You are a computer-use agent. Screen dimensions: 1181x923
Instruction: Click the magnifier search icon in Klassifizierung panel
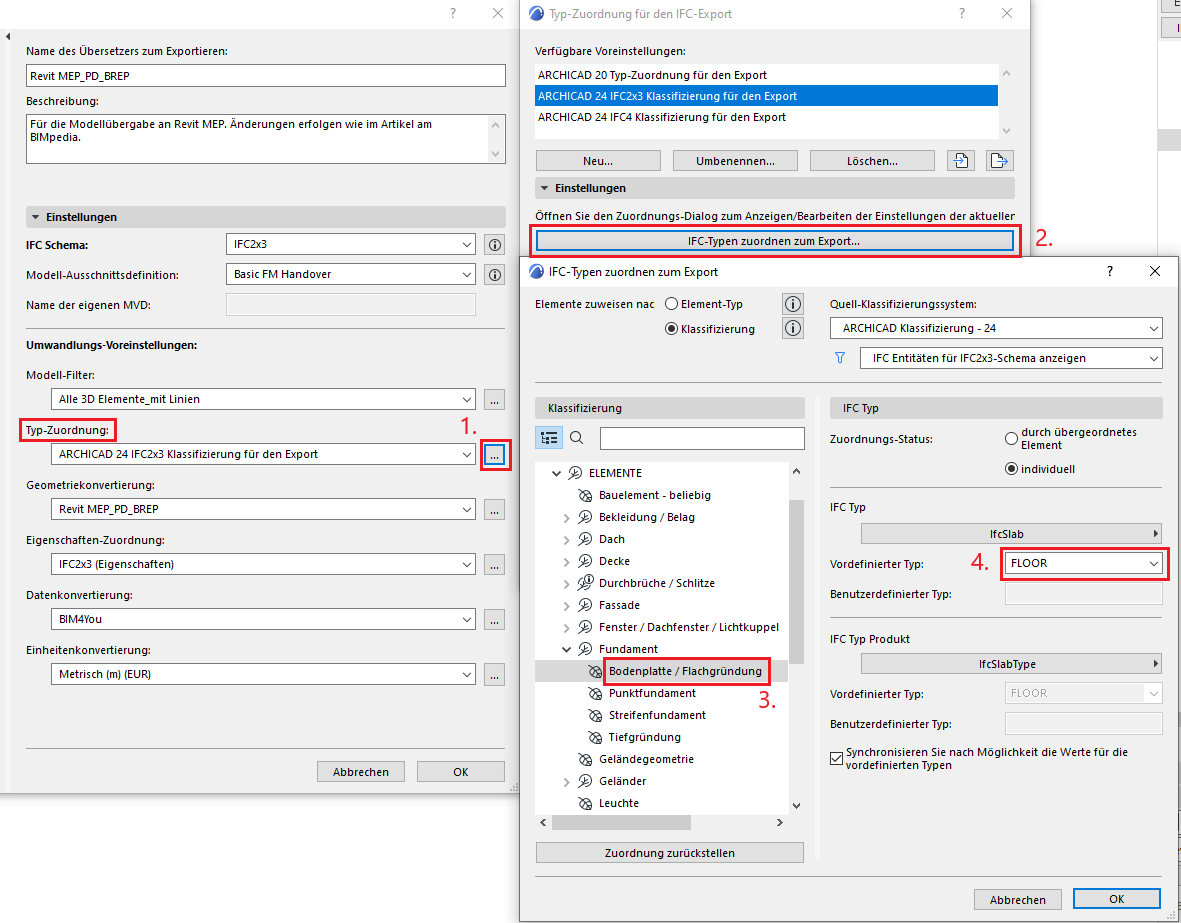577,437
